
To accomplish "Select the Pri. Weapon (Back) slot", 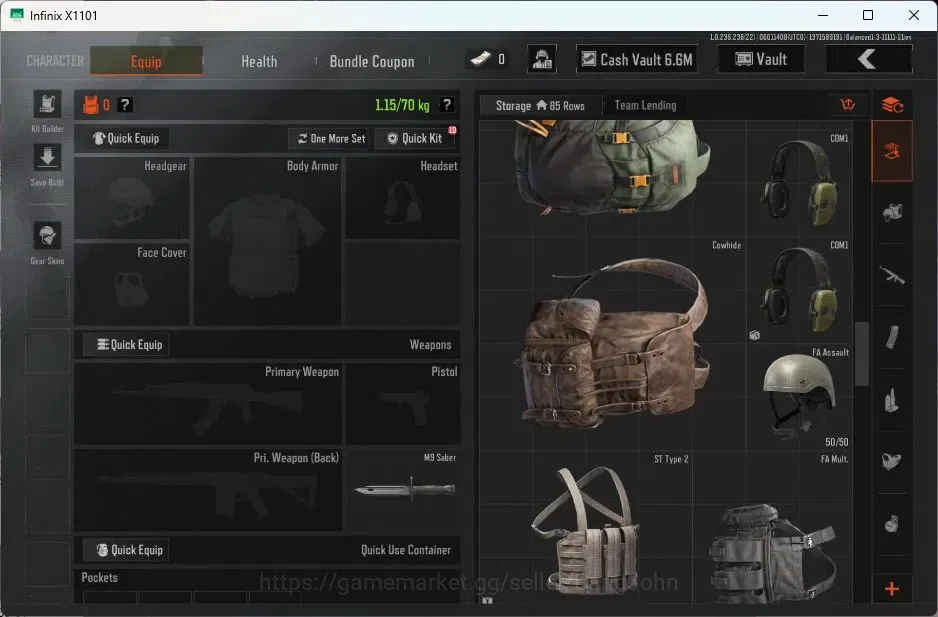I will [x=208, y=491].
